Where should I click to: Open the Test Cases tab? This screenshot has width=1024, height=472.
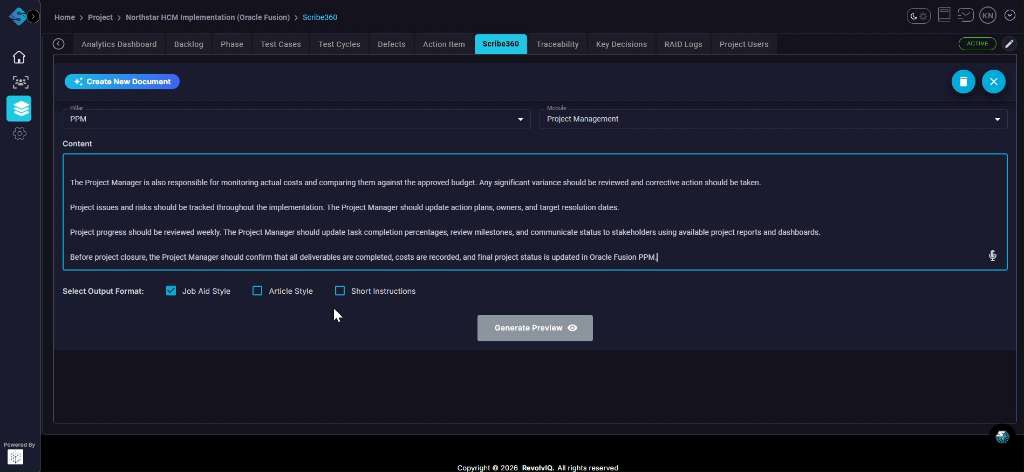click(281, 44)
